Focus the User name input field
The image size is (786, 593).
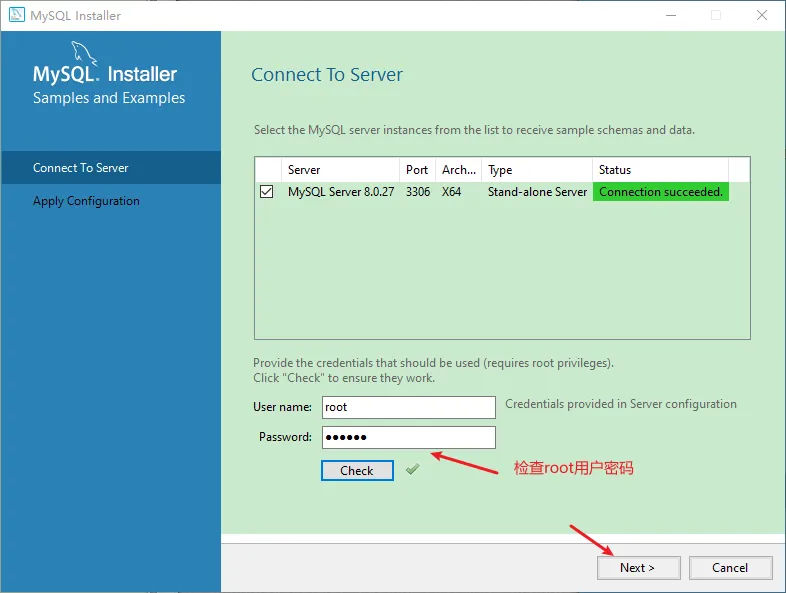[408, 407]
